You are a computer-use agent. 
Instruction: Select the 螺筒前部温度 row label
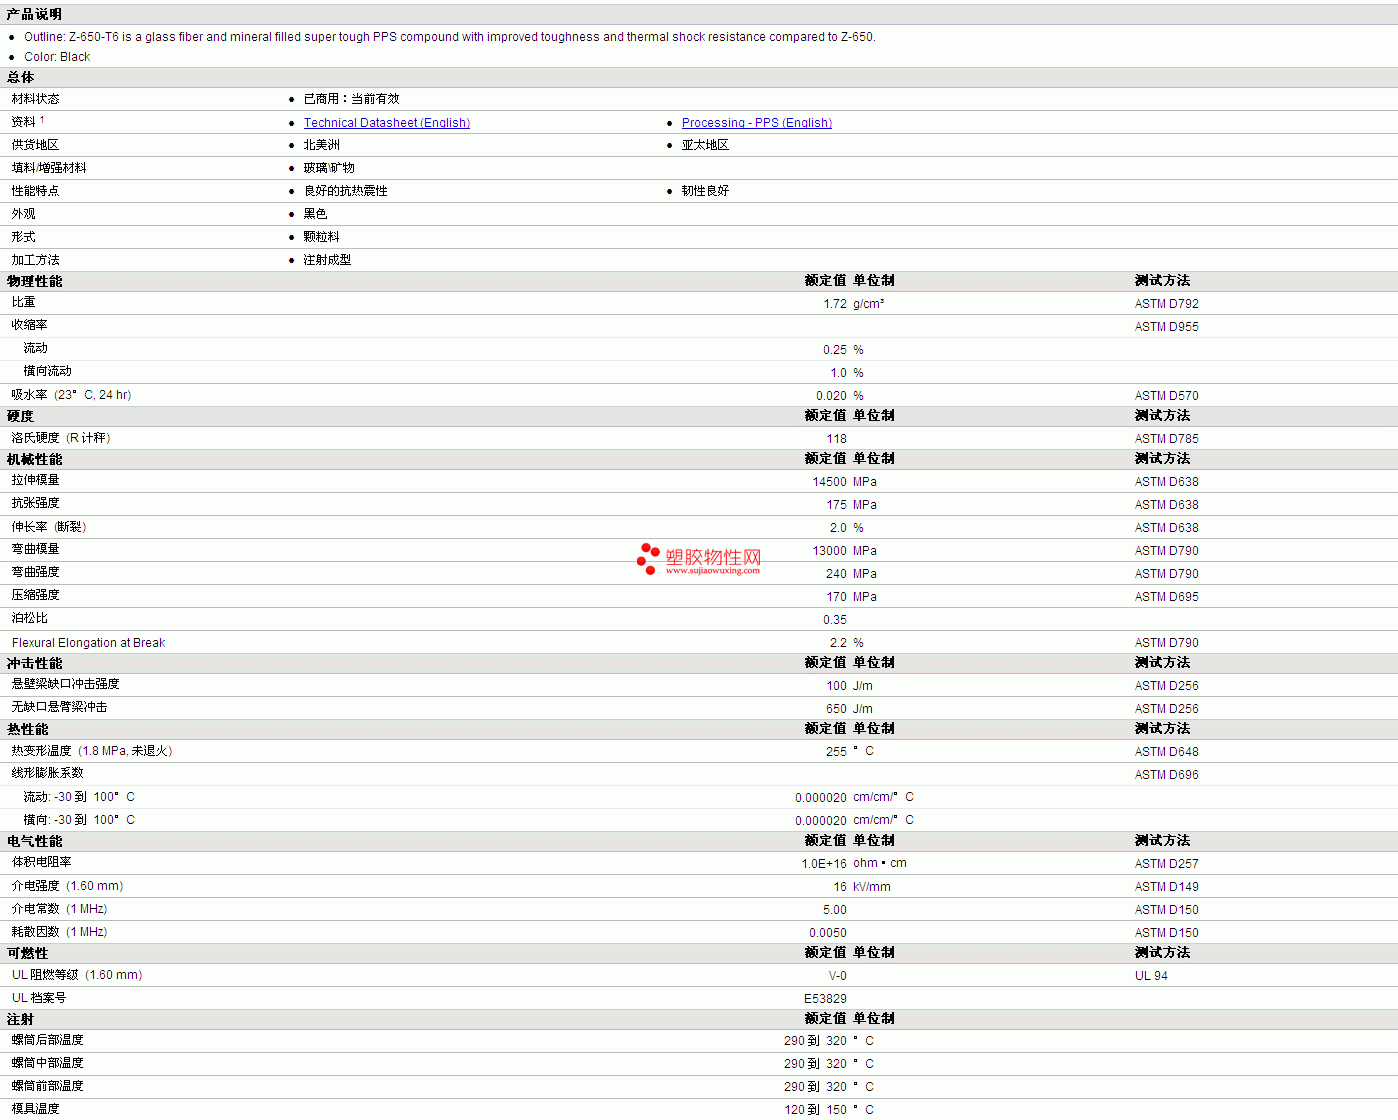48,1086
